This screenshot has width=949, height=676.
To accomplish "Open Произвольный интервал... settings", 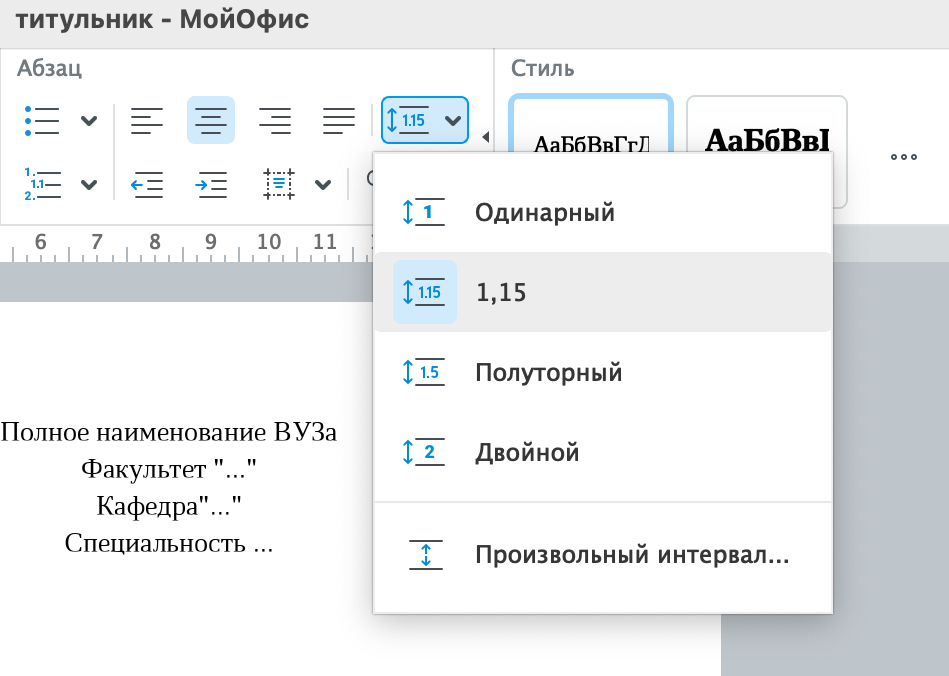I will coord(603,554).
